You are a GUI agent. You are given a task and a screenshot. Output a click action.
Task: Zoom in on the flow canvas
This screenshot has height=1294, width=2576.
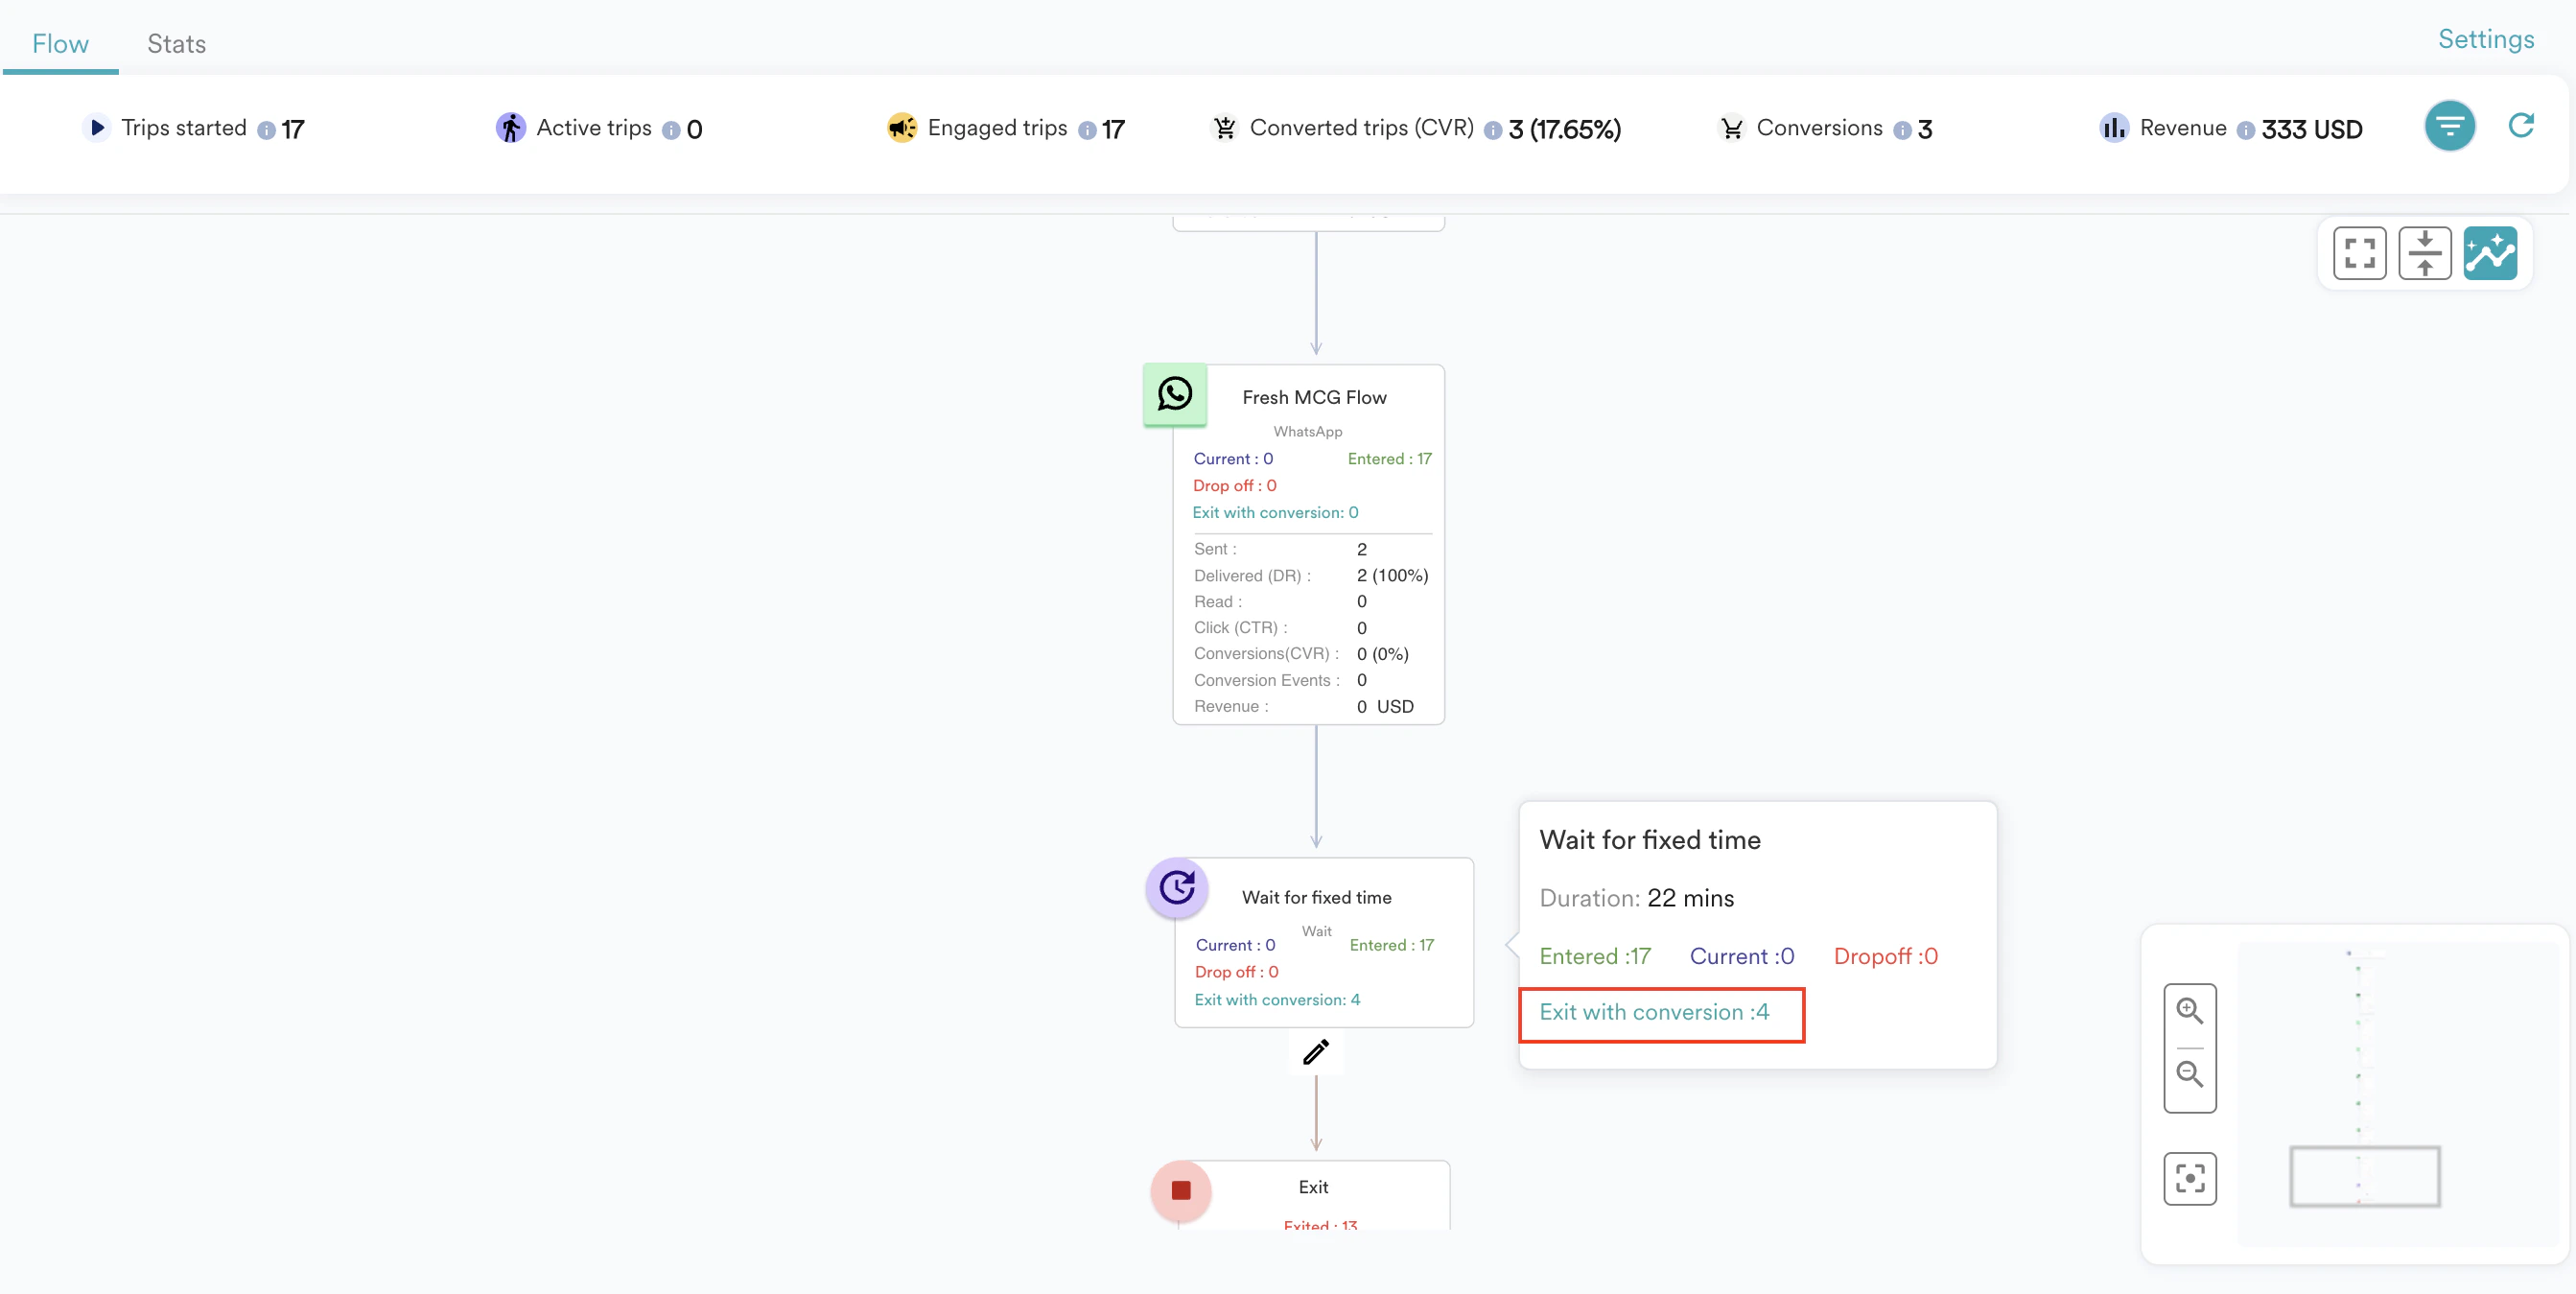click(x=2189, y=1011)
